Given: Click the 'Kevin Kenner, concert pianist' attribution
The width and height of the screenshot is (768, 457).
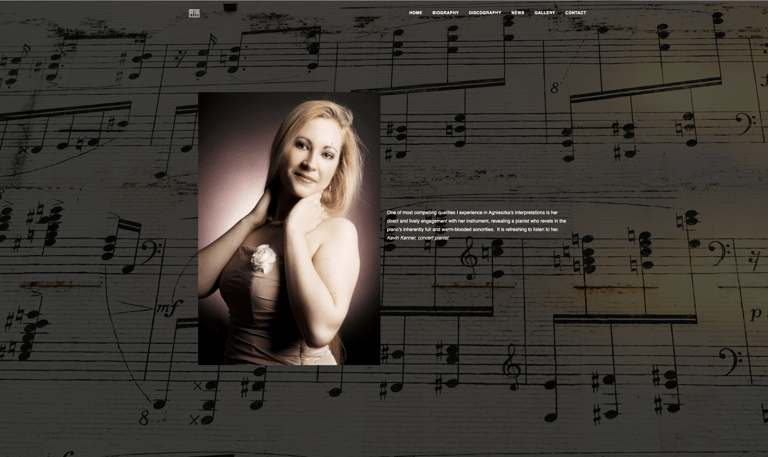Looking at the screenshot, I should pyautogui.click(x=418, y=238).
